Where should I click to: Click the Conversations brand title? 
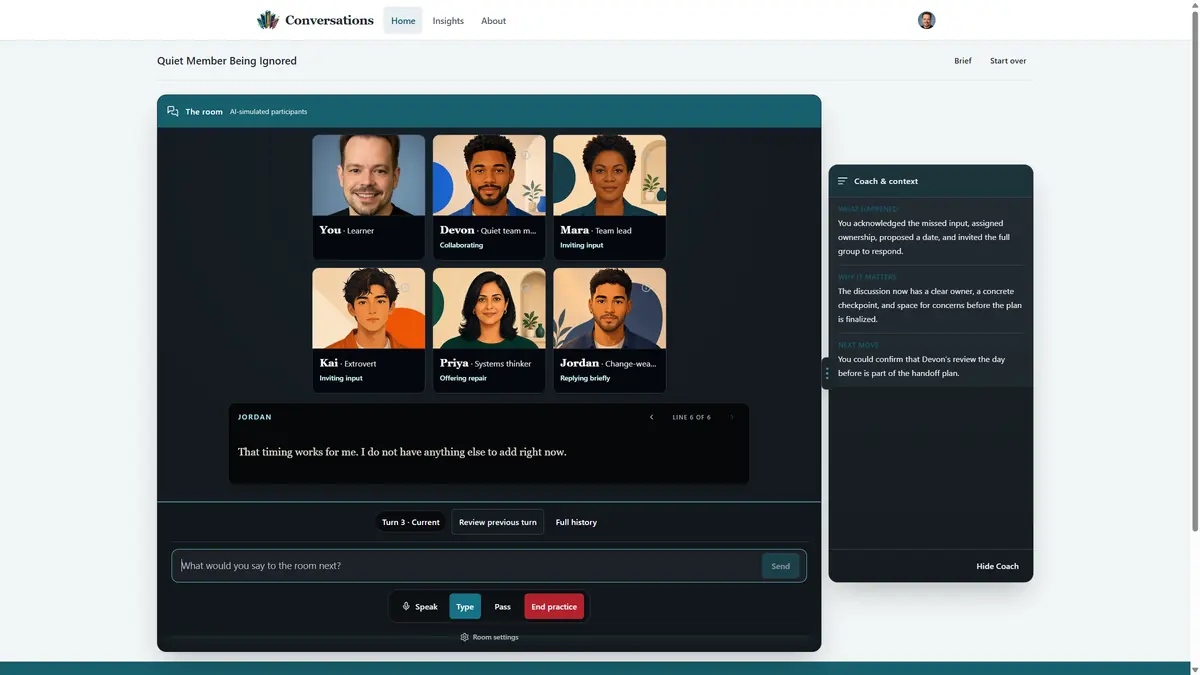coord(329,20)
